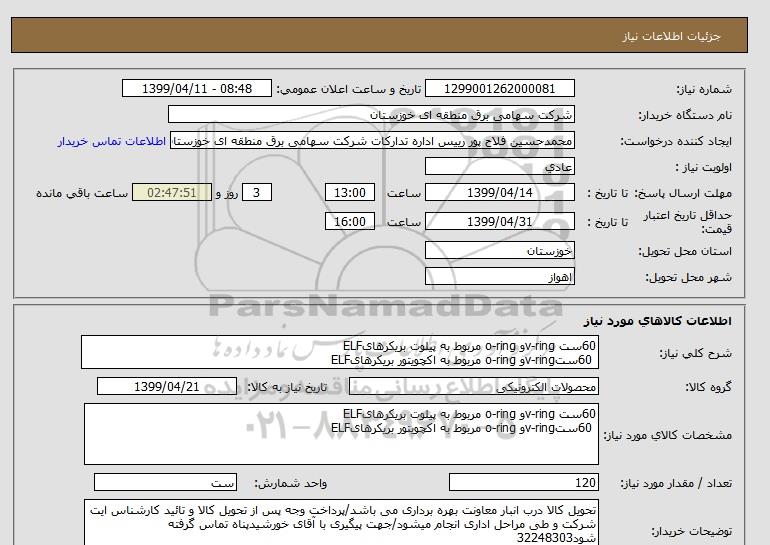Open the اطلاعات تماس خریدار link
770x545 pixels.
click(112, 141)
